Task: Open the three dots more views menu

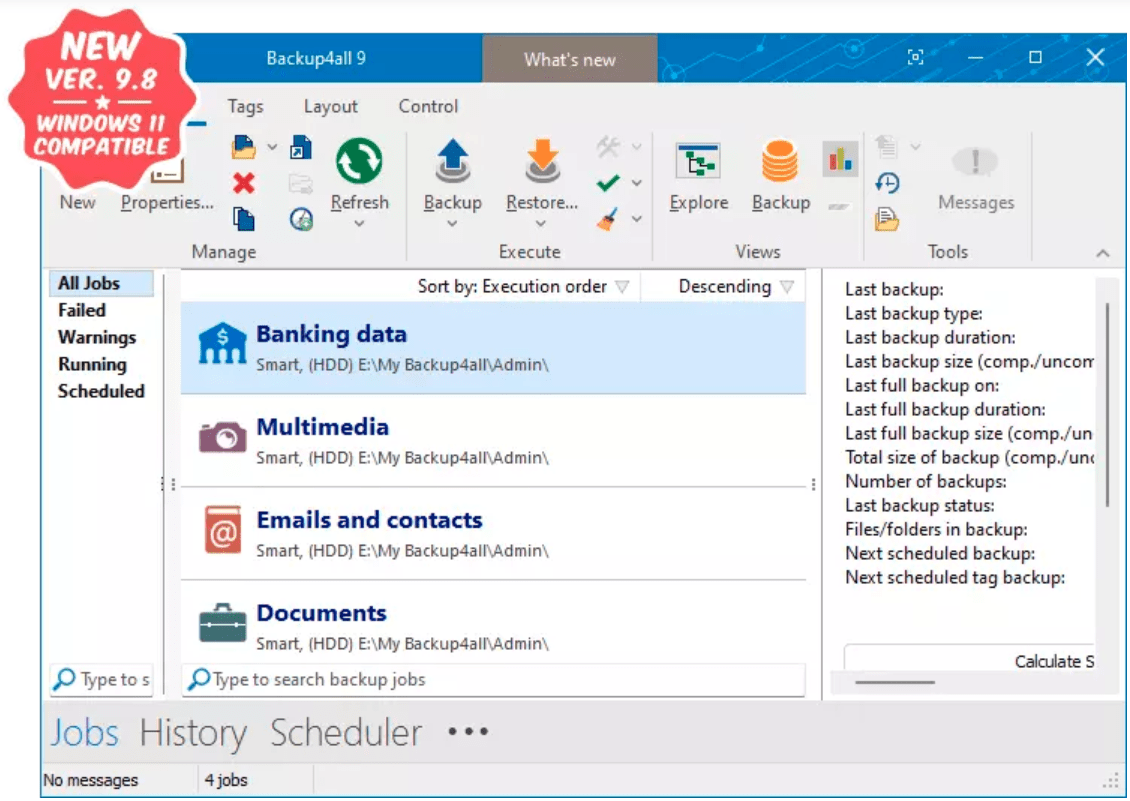Action: click(468, 732)
